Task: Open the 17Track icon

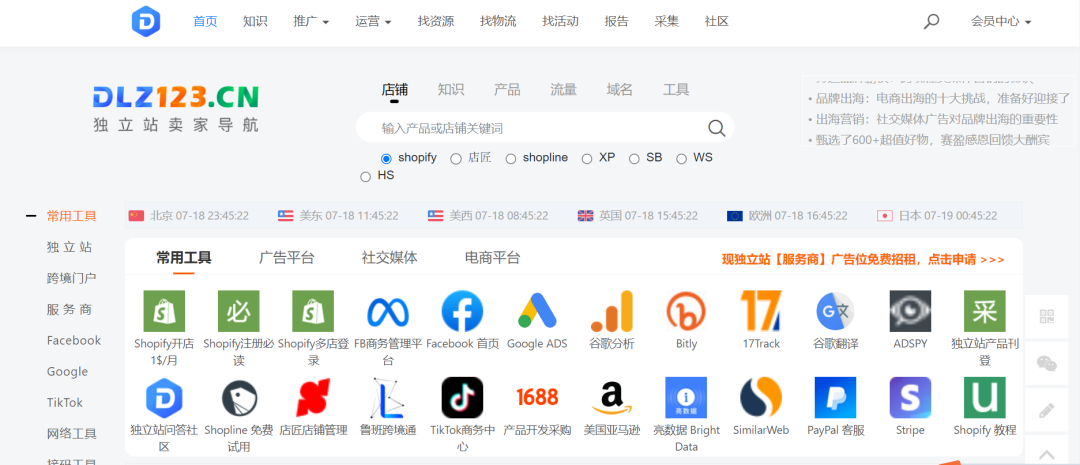Action: [x=761, y=311]
